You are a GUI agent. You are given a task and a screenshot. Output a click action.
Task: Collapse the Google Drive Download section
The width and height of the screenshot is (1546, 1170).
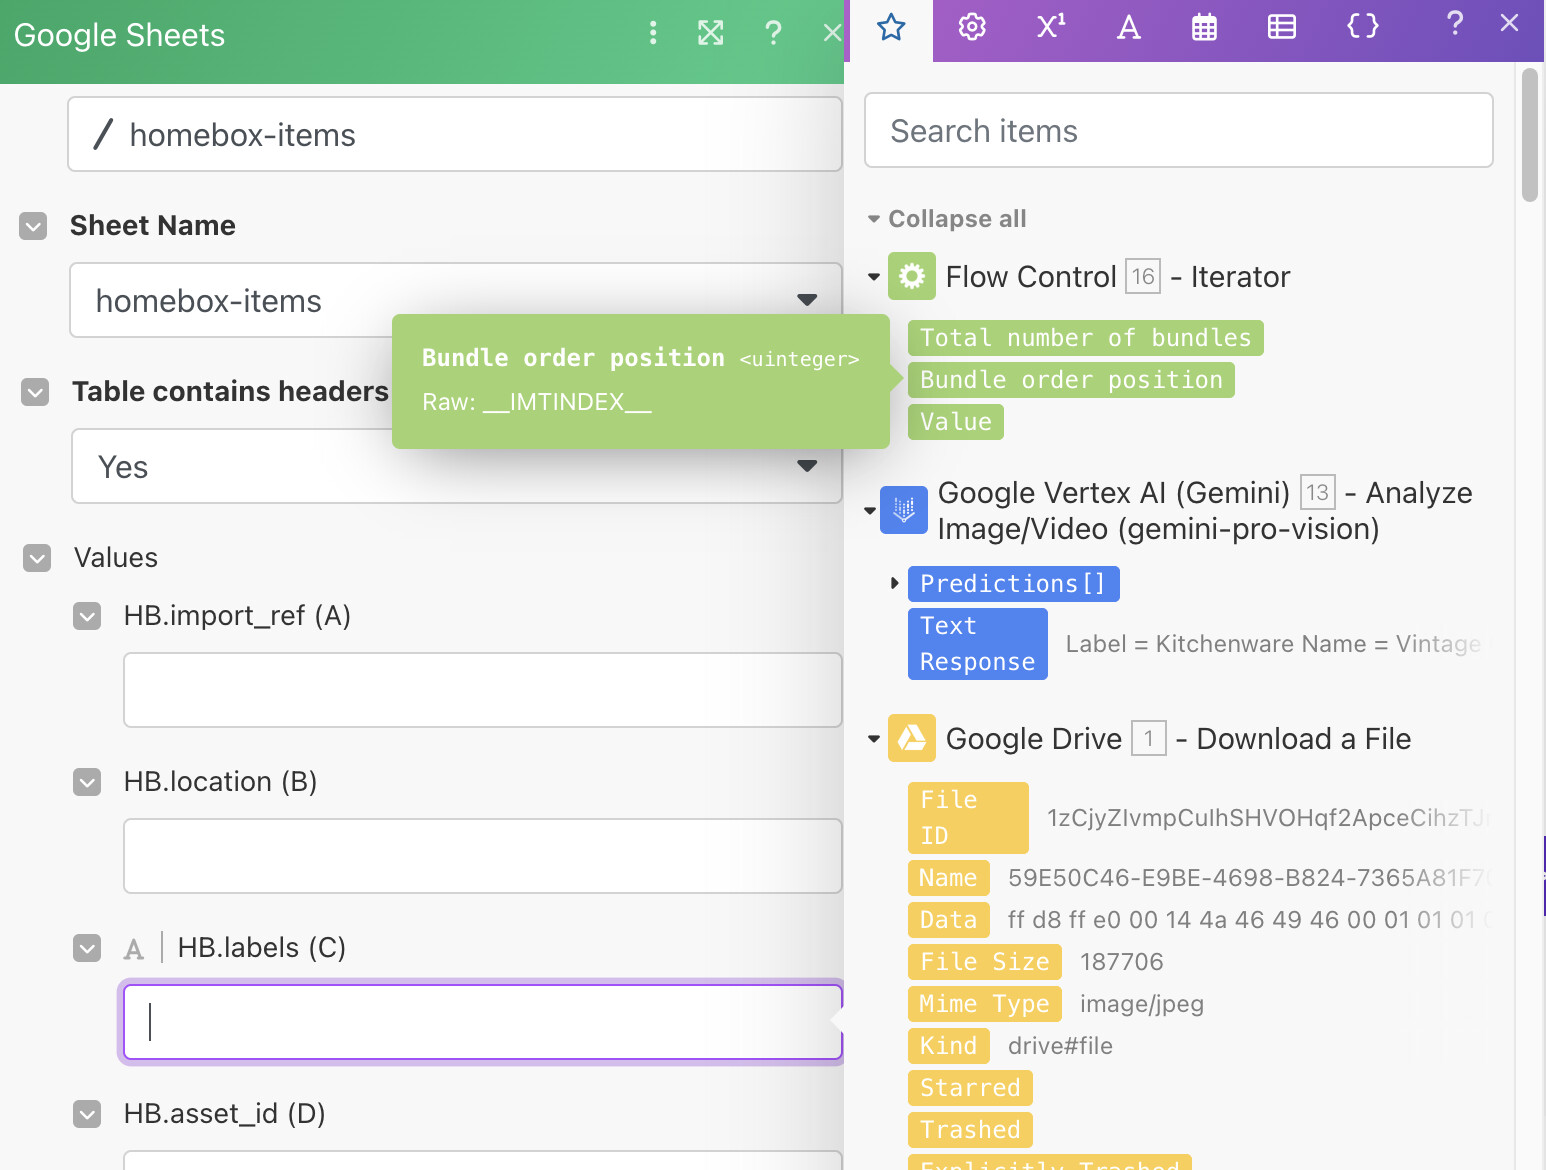click(874, 739)
